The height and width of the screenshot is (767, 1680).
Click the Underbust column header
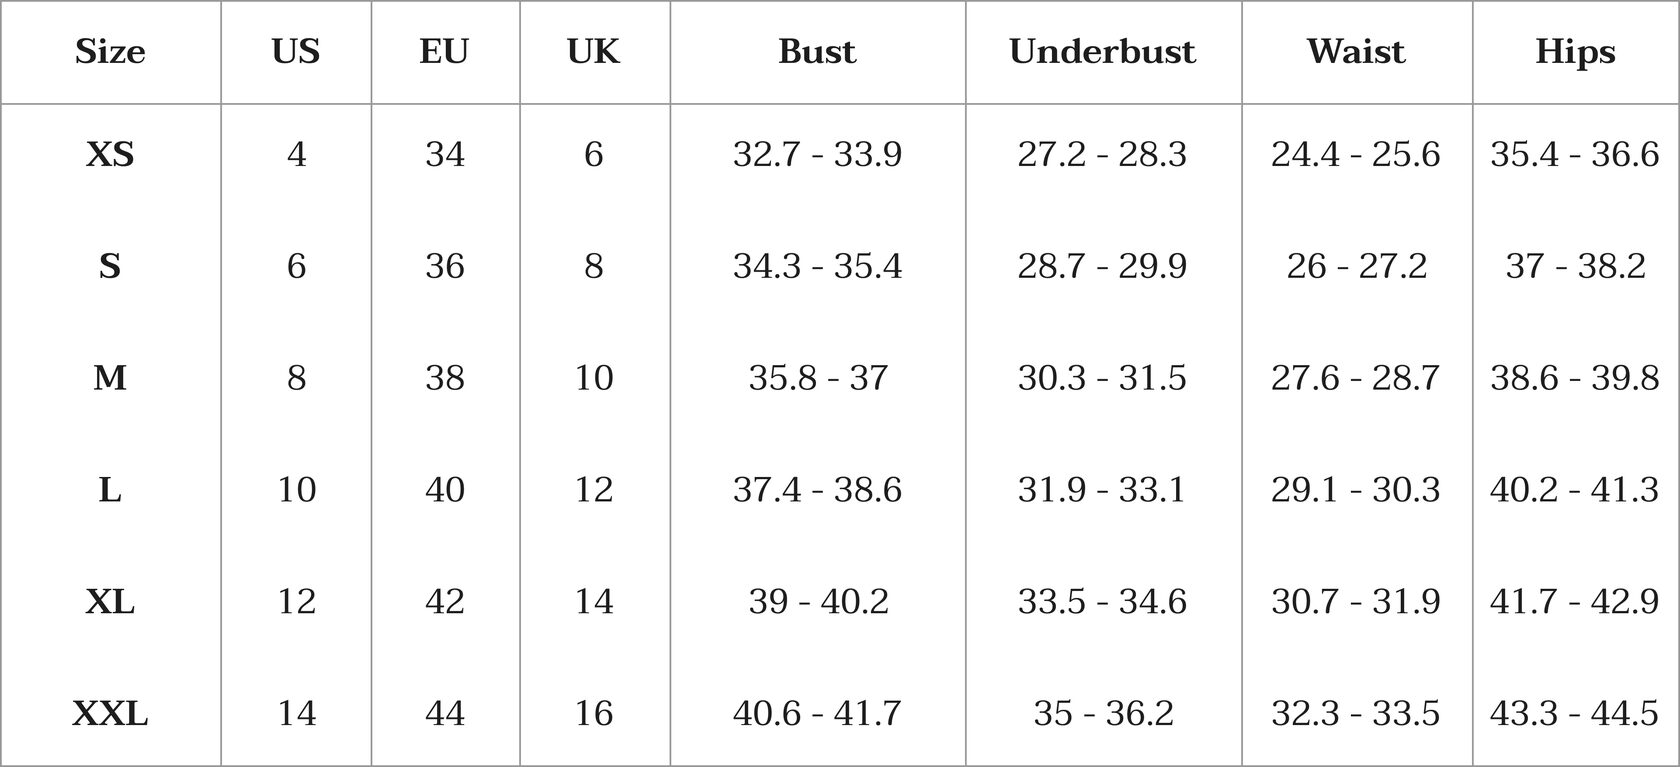pyautogui.click(x=1102, y=52)
